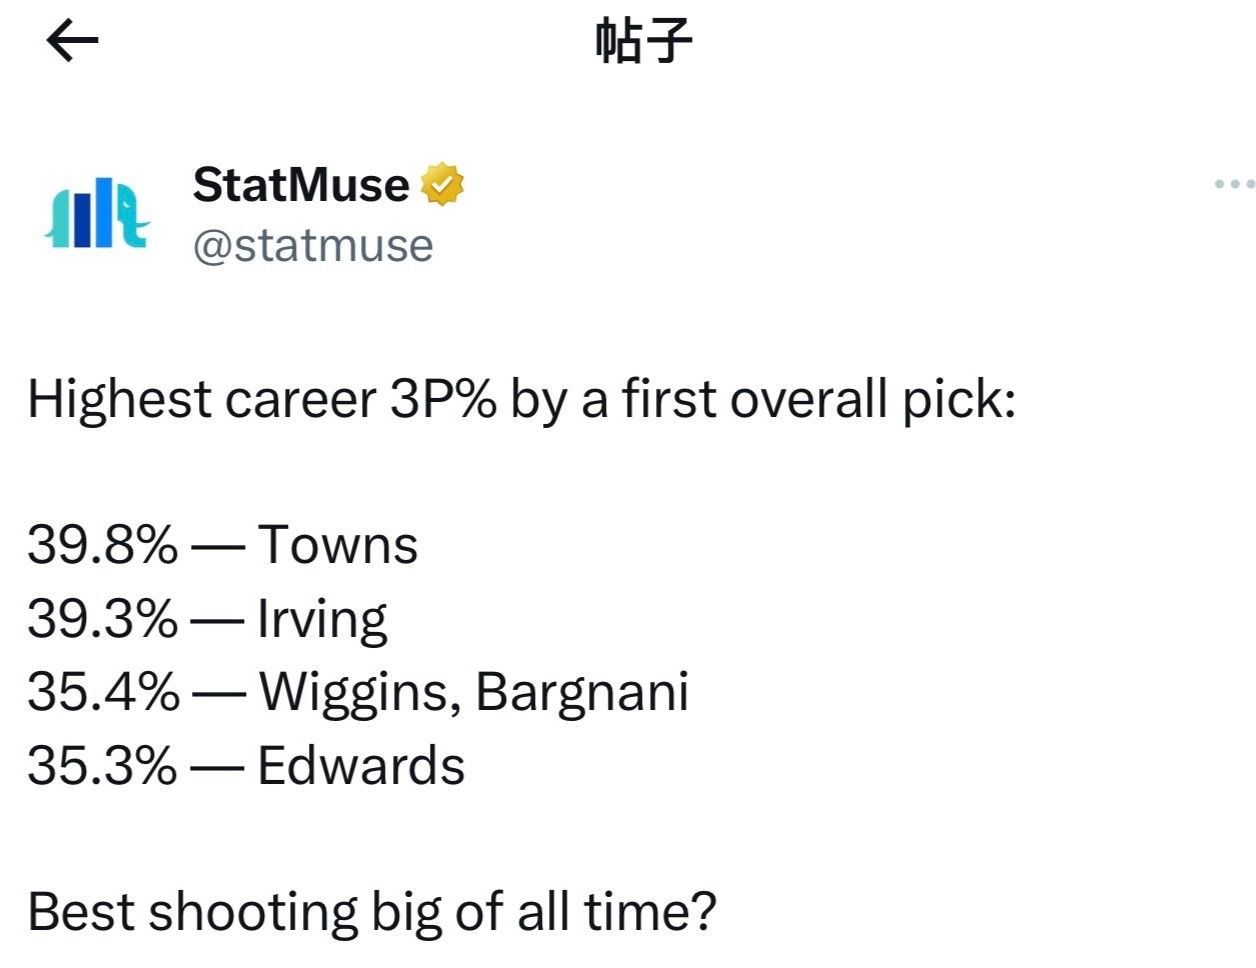Click "Best shooting big of all time?"
The width and height of the screenshot is (1256, 968).
[x=372, y=912]
